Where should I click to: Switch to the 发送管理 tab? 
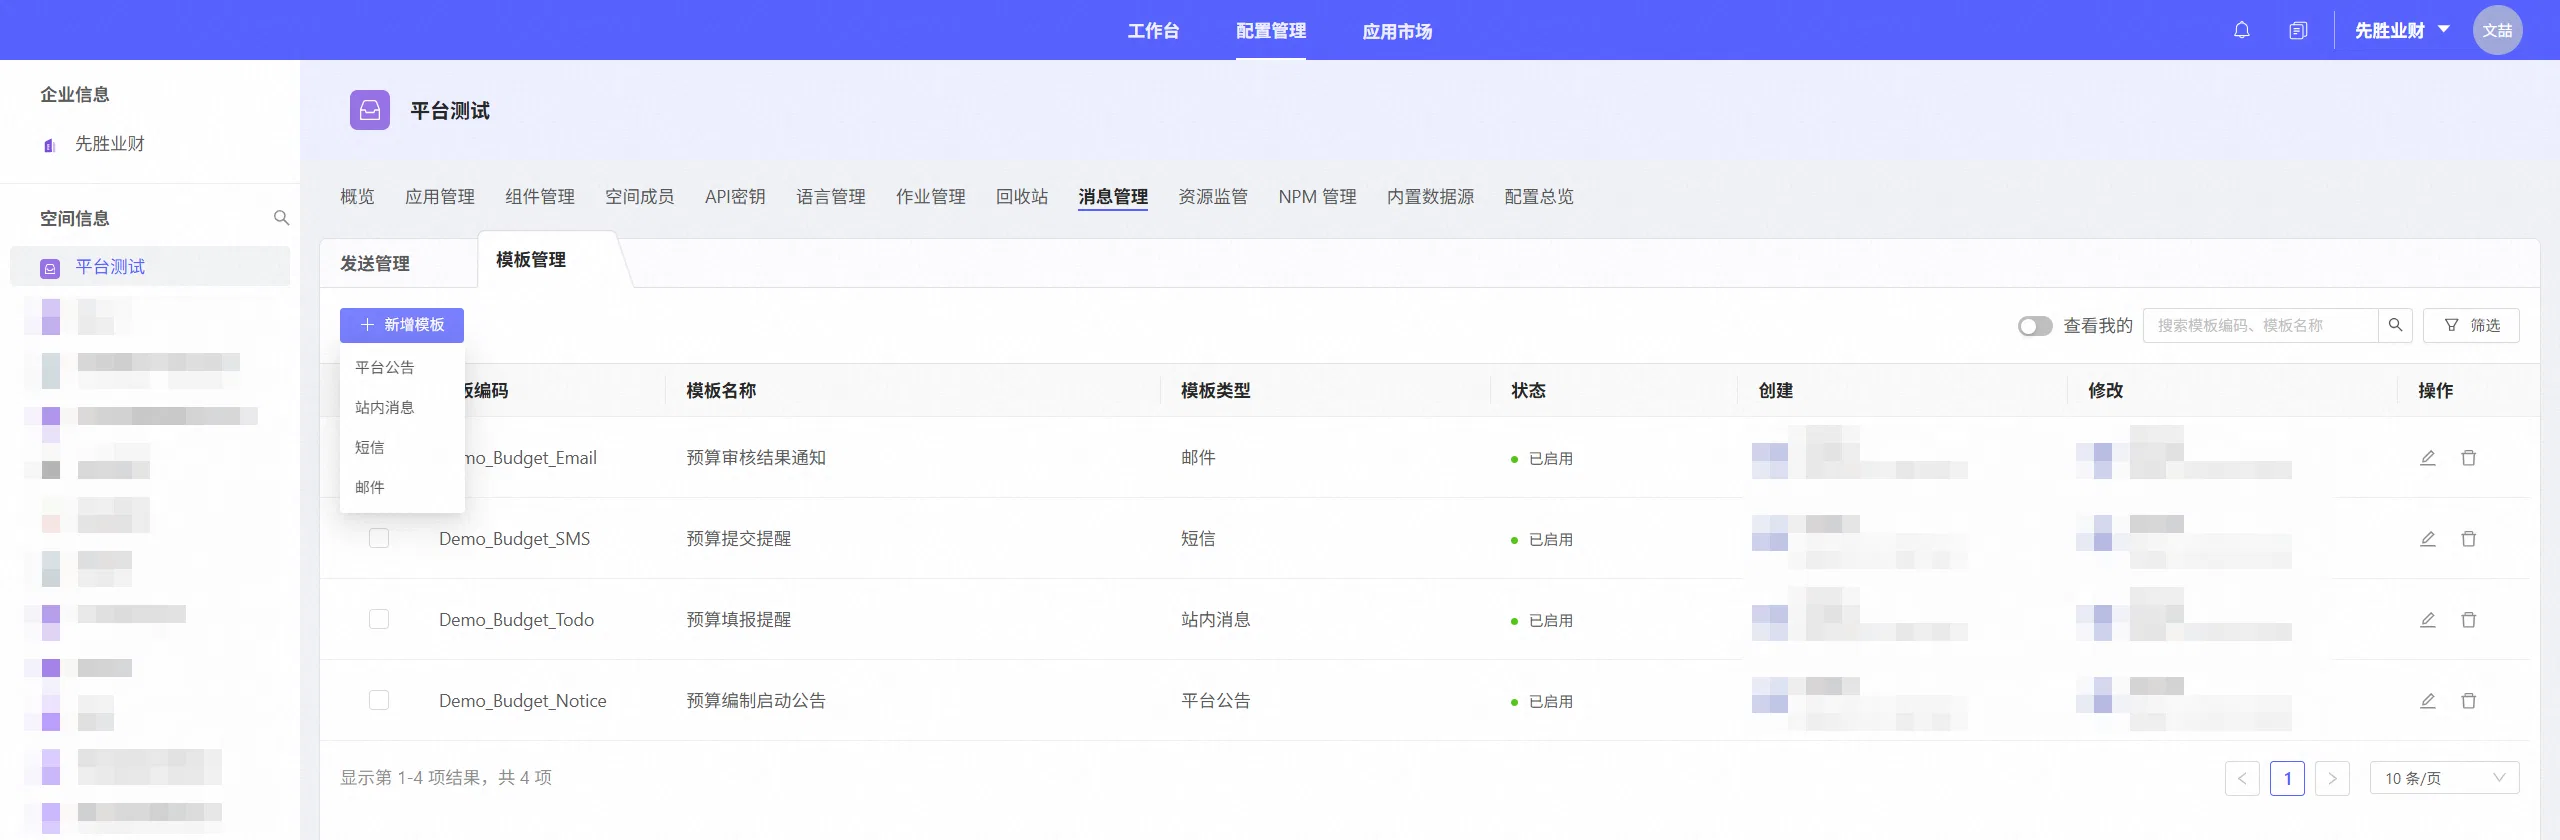375,263
